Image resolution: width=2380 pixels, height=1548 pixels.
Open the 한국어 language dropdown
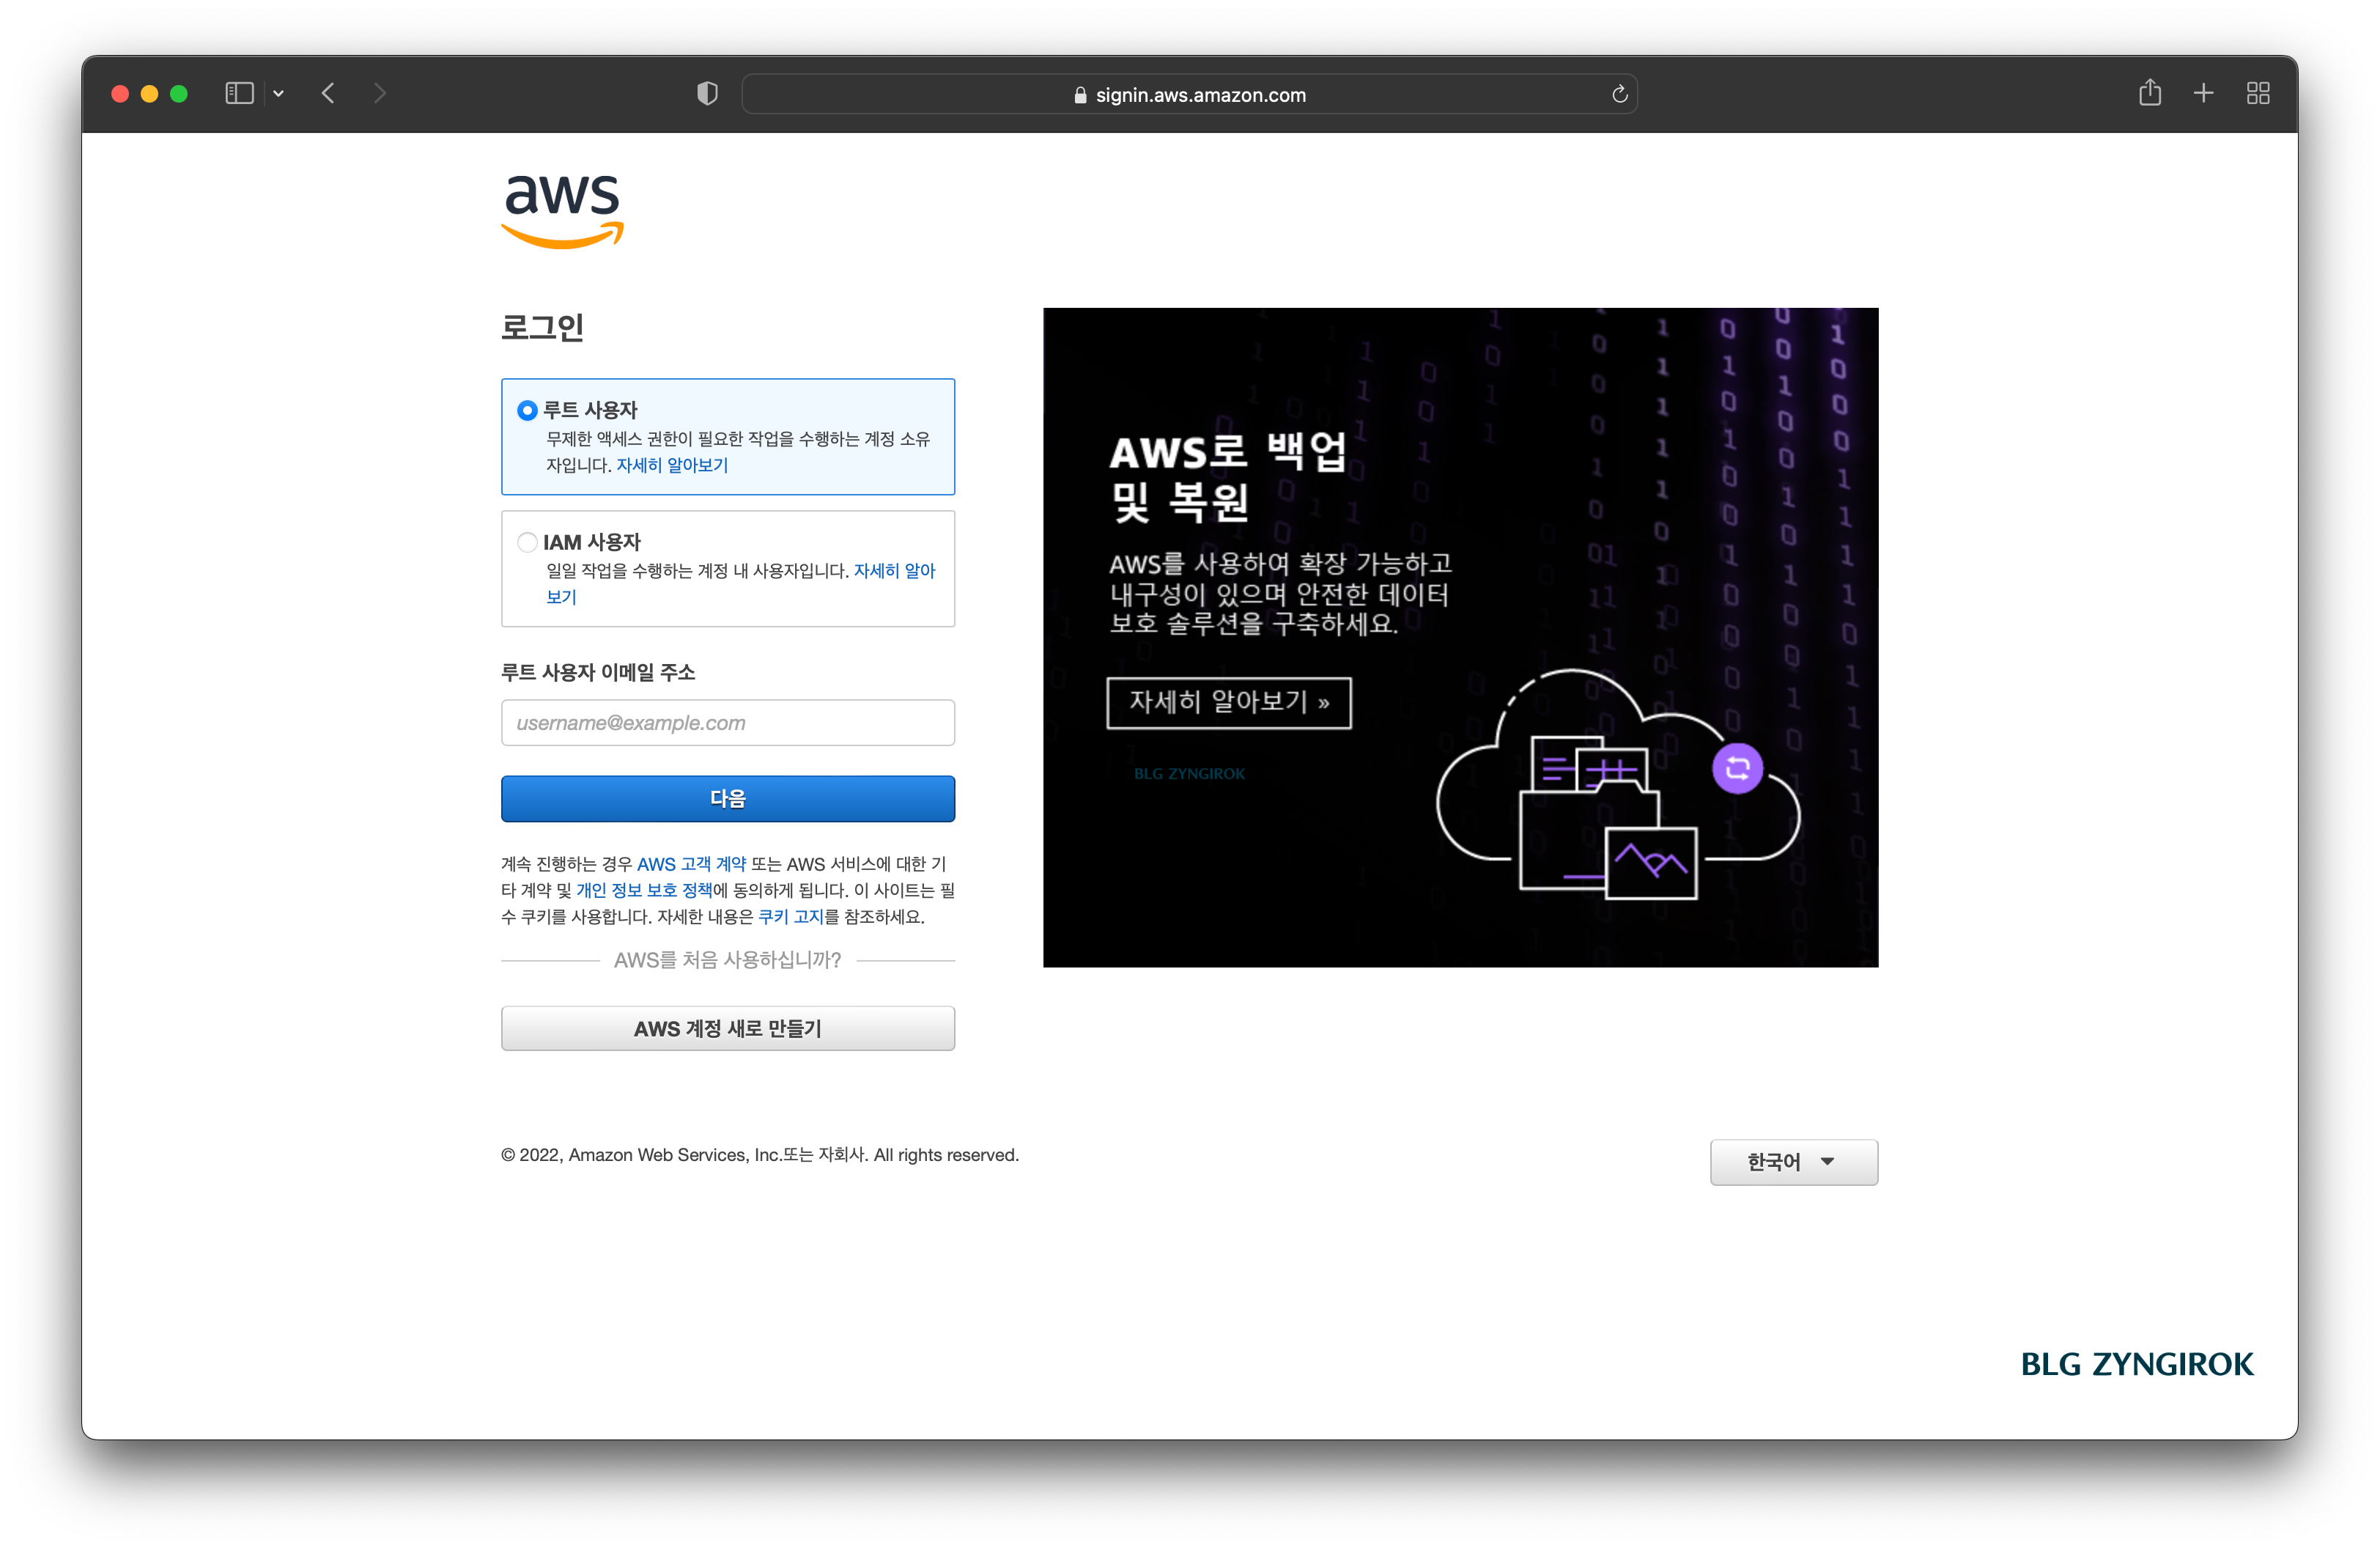[1792, 1162]
